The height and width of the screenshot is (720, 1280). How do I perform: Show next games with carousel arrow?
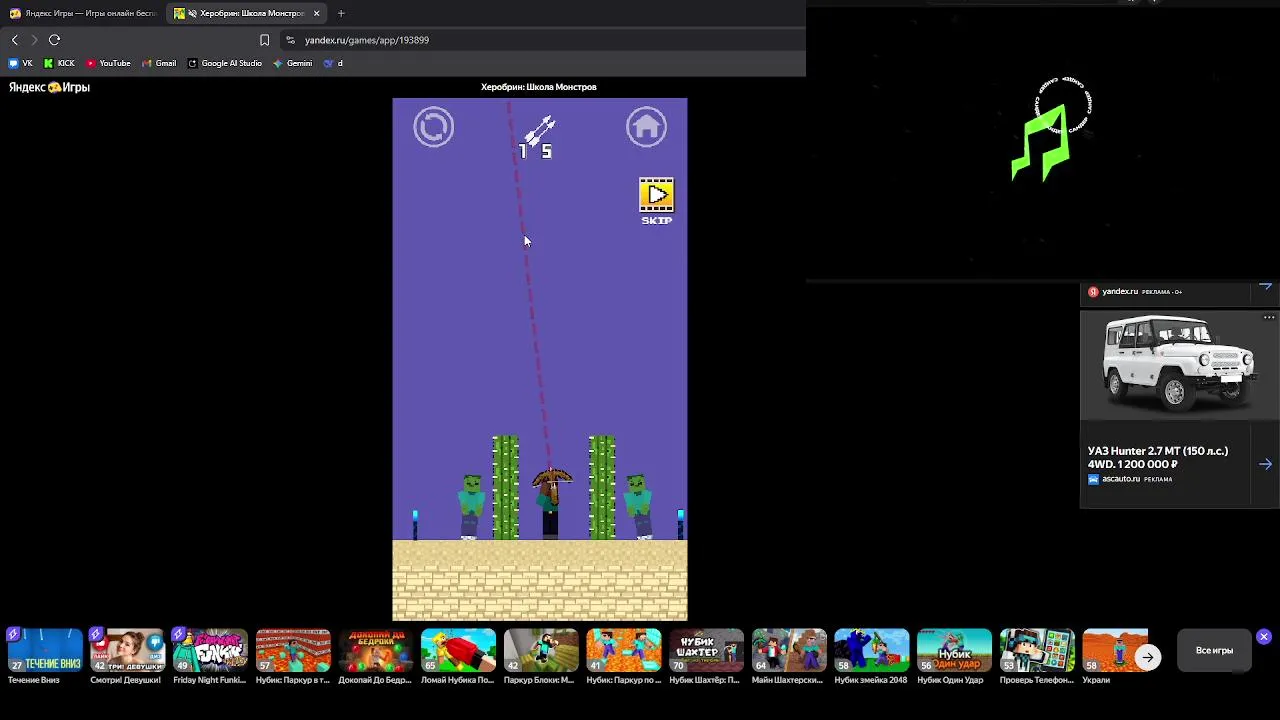pos(1148,657)
